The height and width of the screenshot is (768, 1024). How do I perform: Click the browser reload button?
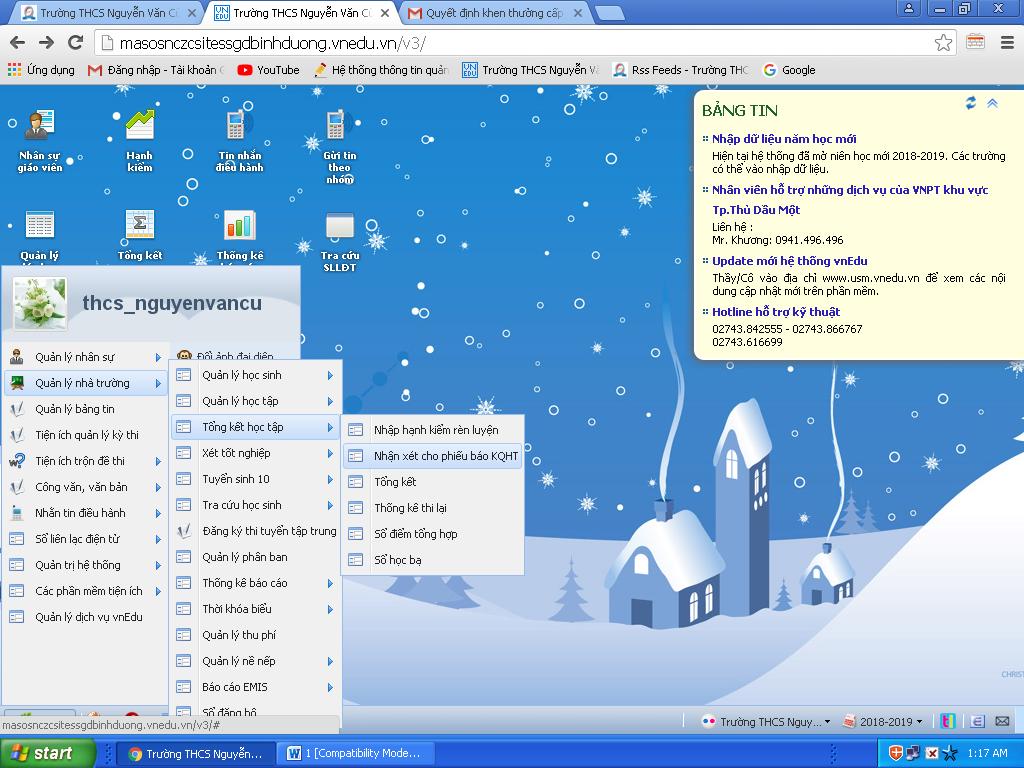click(76, 43)
